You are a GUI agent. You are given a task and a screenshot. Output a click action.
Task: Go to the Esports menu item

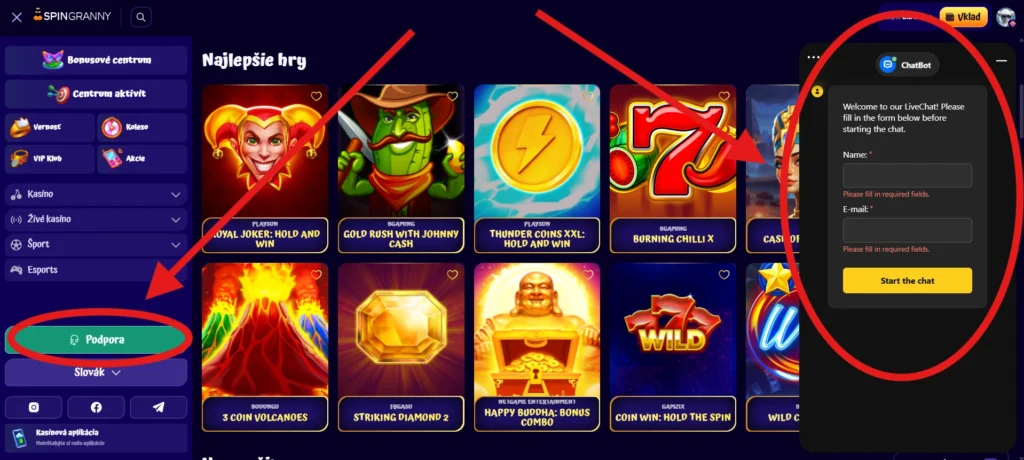point(96,269)
